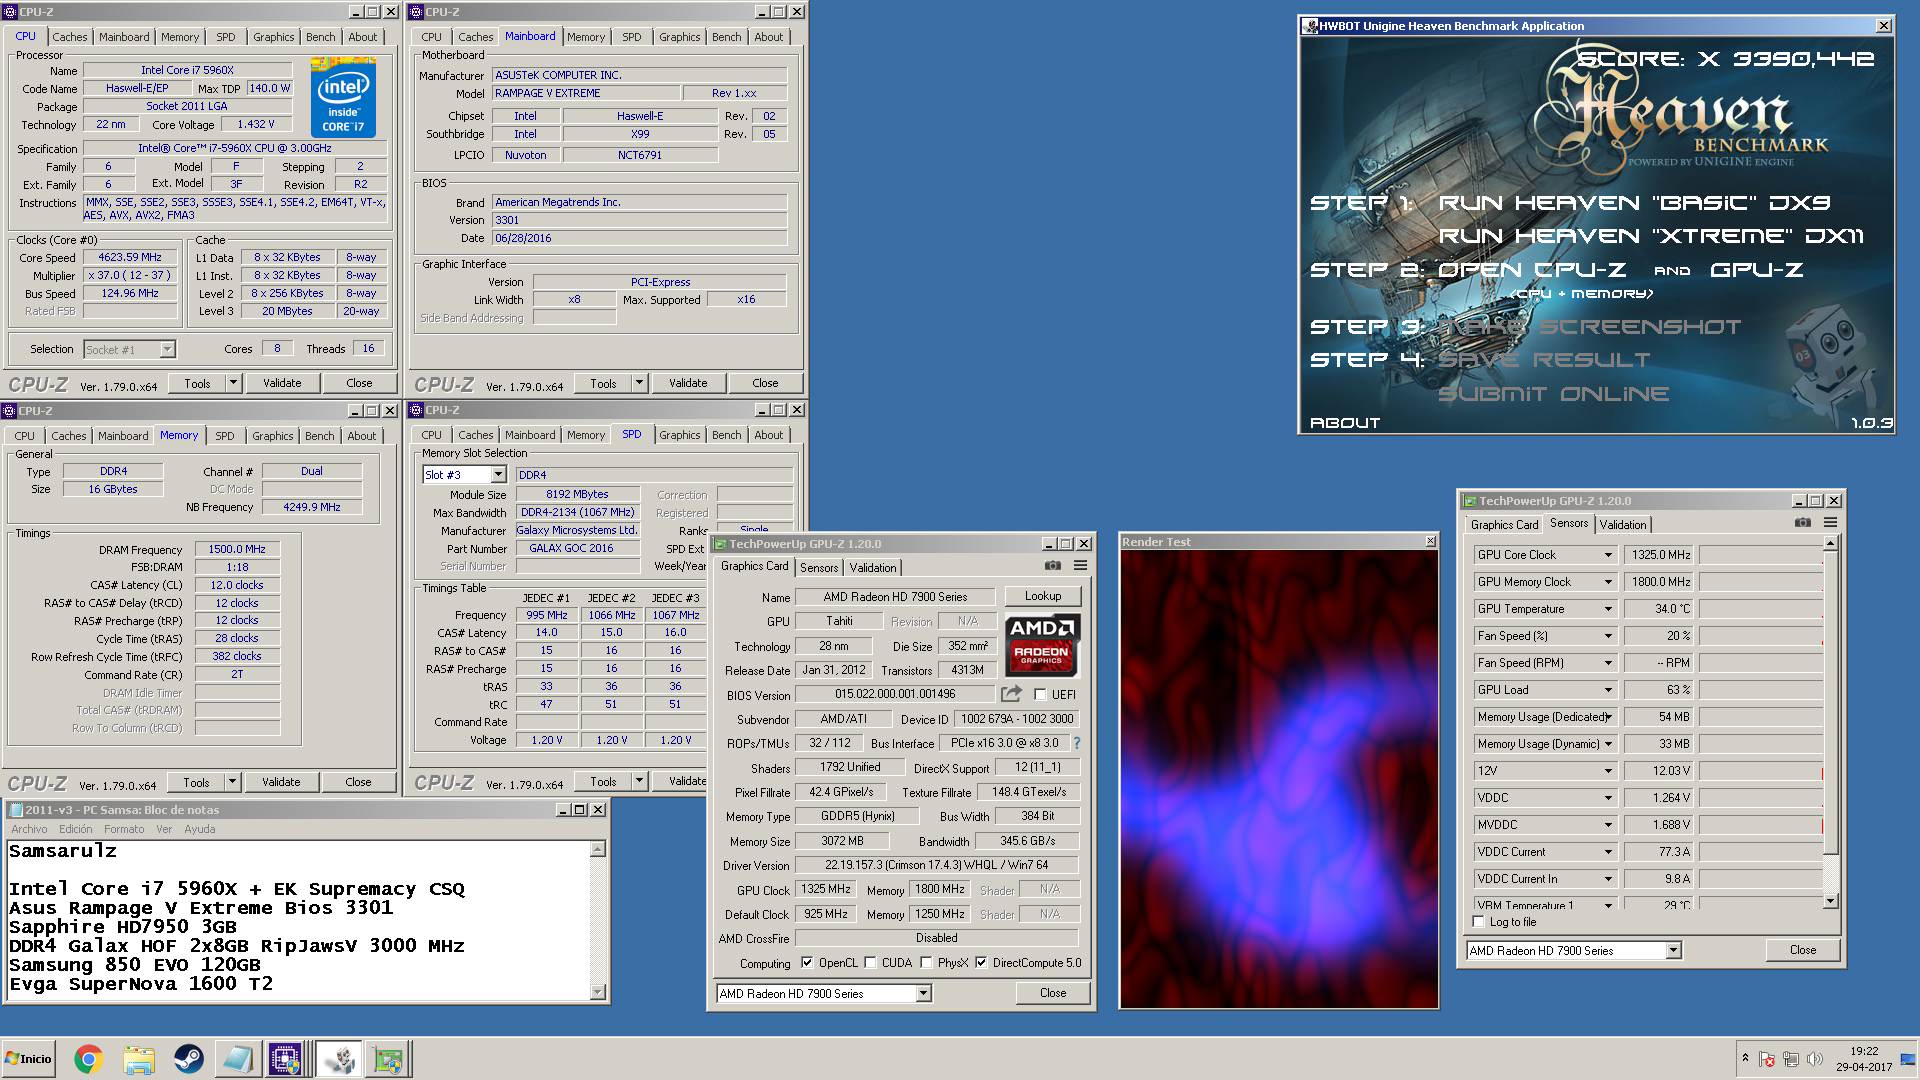Switch to Validation tab in GPU-Z Sensors window
This screenshot has width=1920, height=1080.
coord(1622,525)
